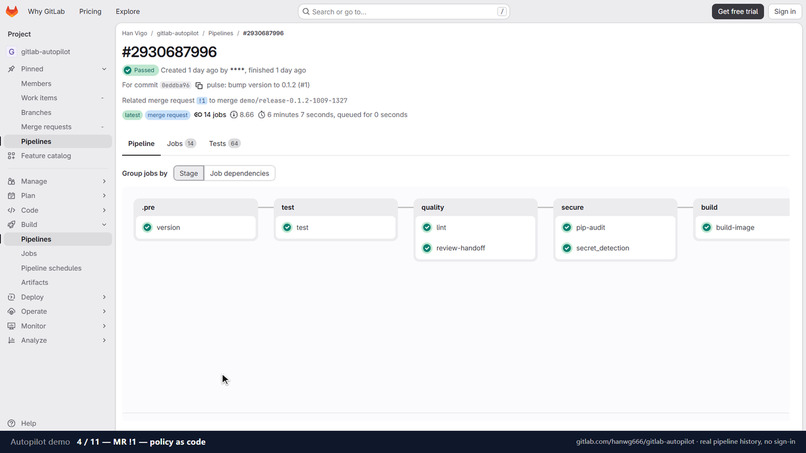
Task: Group jobs by Stage
Action: [189, 173]
